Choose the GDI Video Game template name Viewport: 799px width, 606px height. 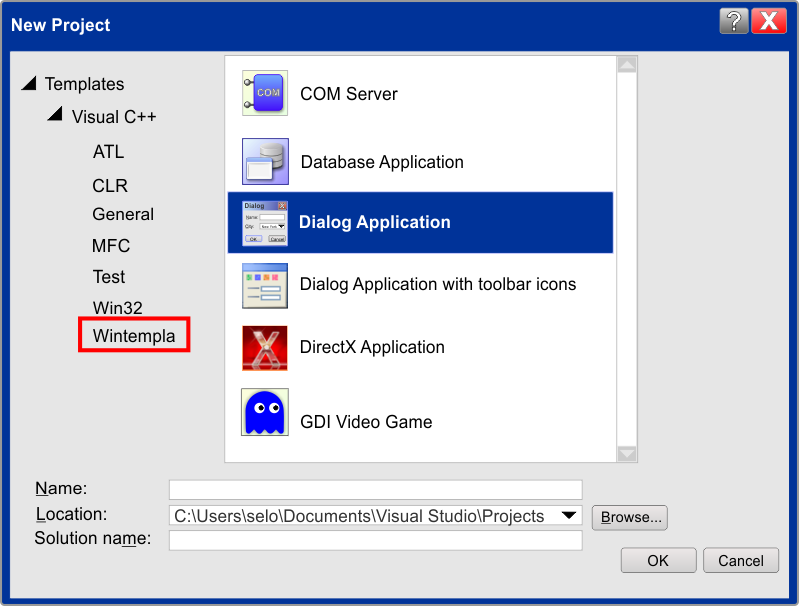tap(366, 422)
